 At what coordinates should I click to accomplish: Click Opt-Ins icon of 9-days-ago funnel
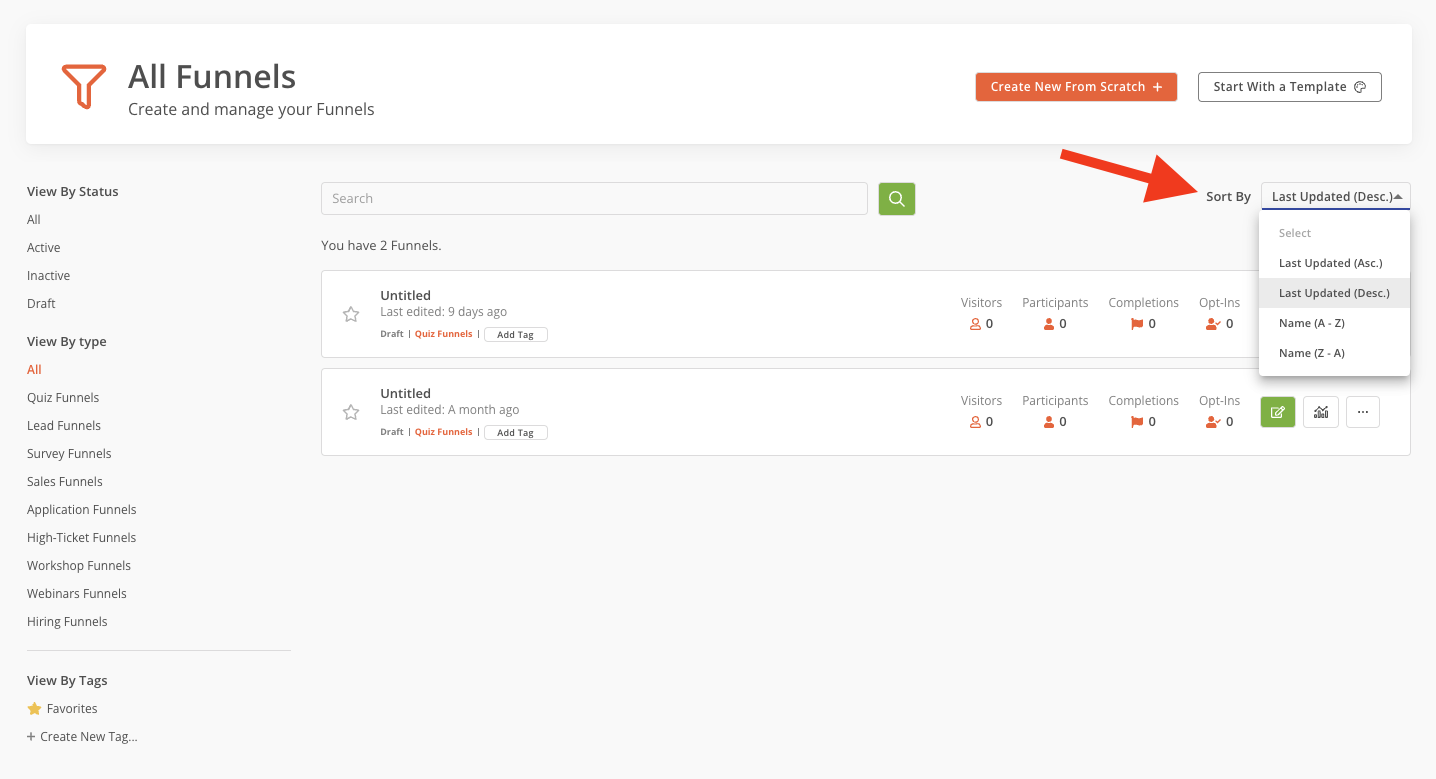pos(1213,324)
